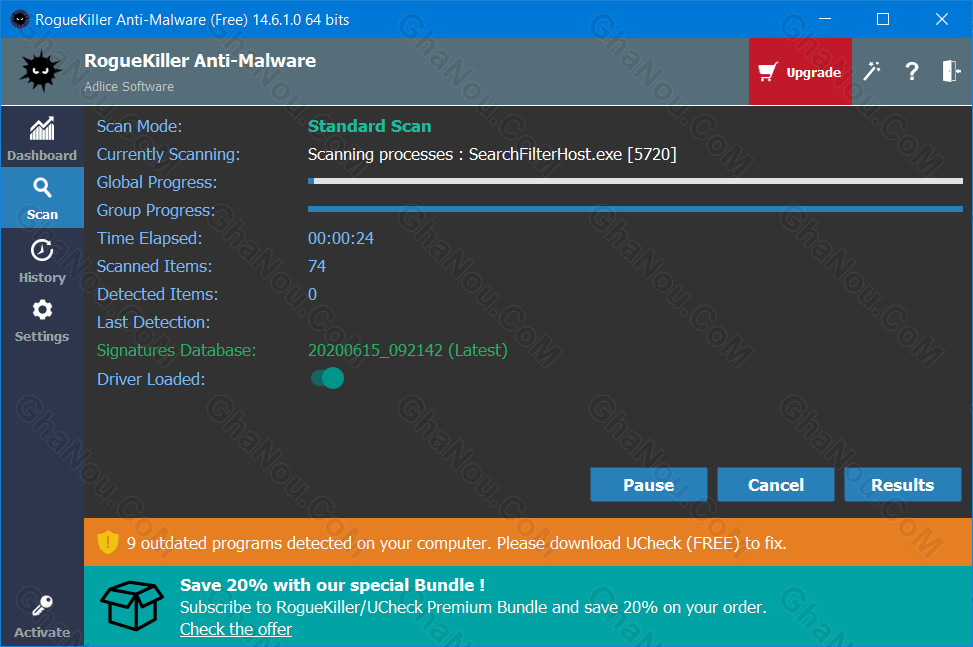This screenshot has width=973, height=647.
Task: Click the Adlice Software subtitle
Action: click(129, 86)
